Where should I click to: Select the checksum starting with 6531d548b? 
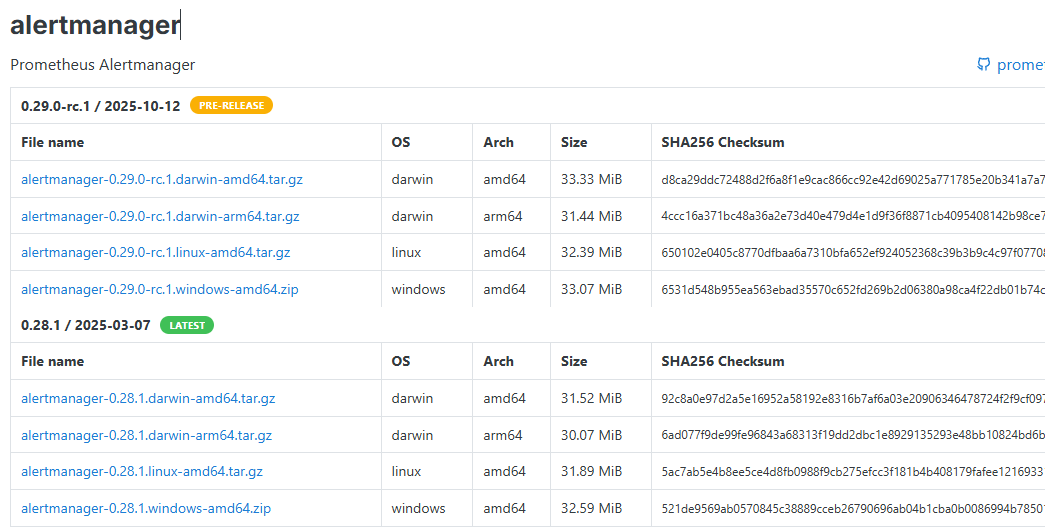(x=853, y=289)
